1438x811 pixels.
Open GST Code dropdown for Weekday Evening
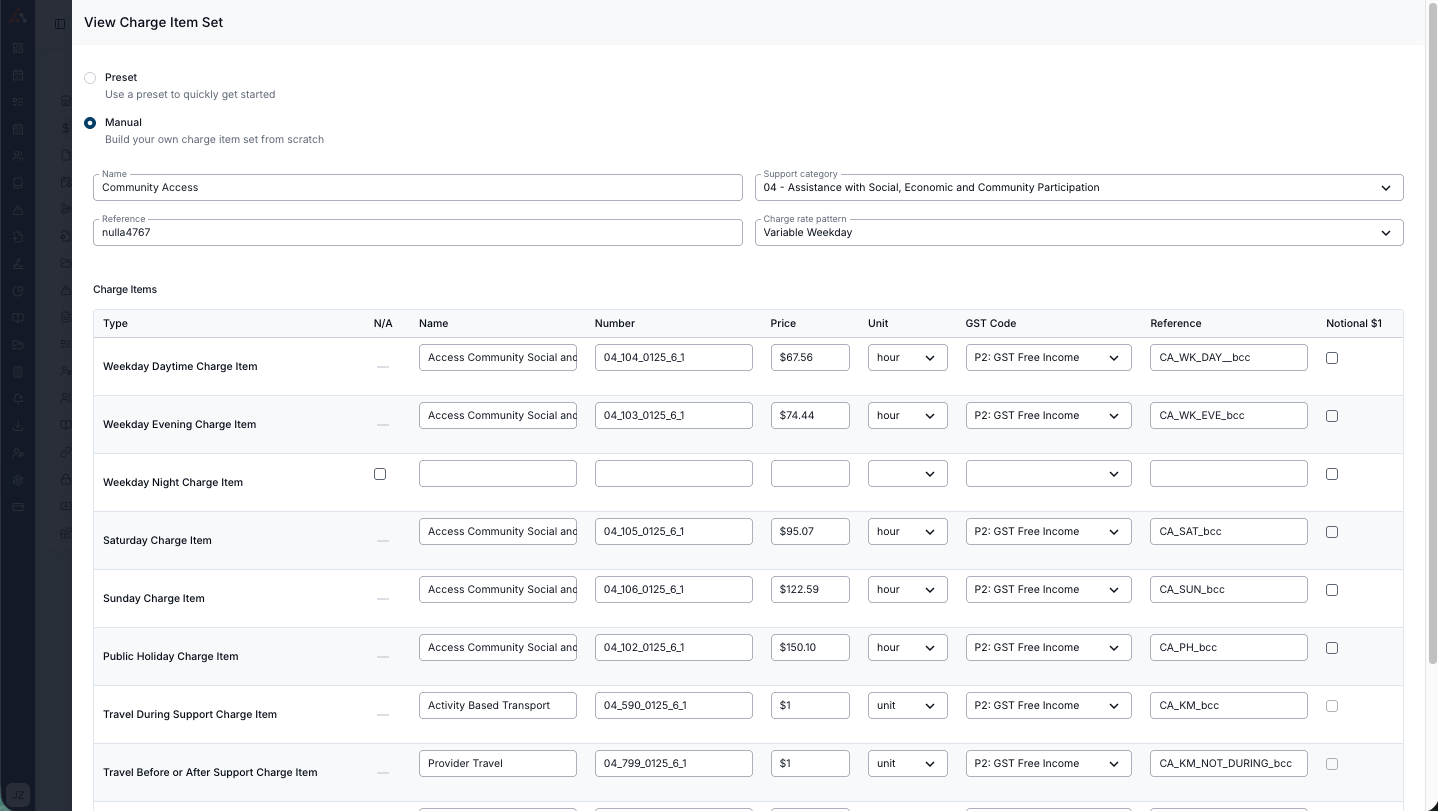tap(1048, 416)
